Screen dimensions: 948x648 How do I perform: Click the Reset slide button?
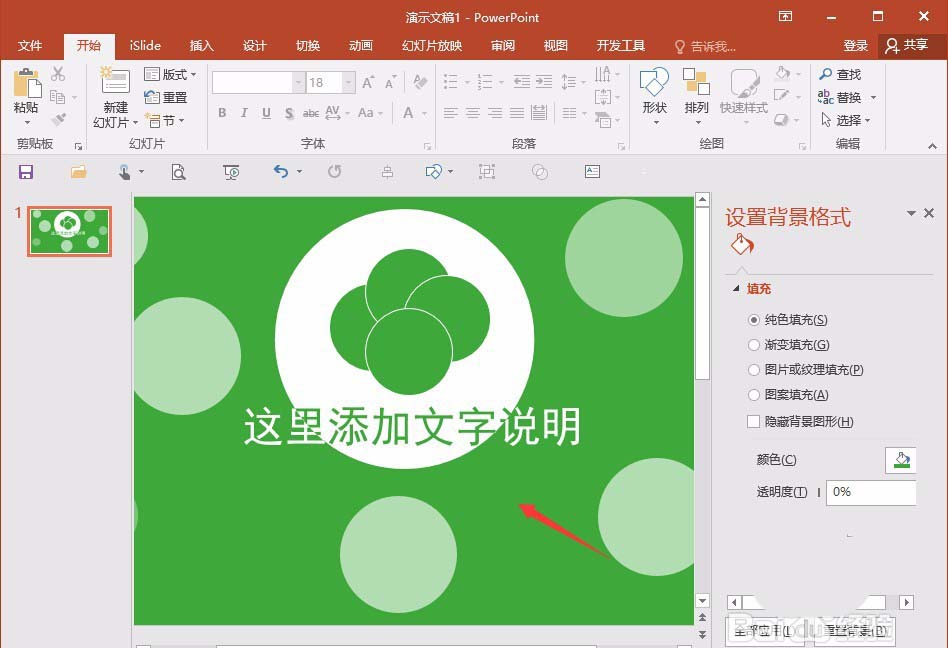[x=166, y=97]
